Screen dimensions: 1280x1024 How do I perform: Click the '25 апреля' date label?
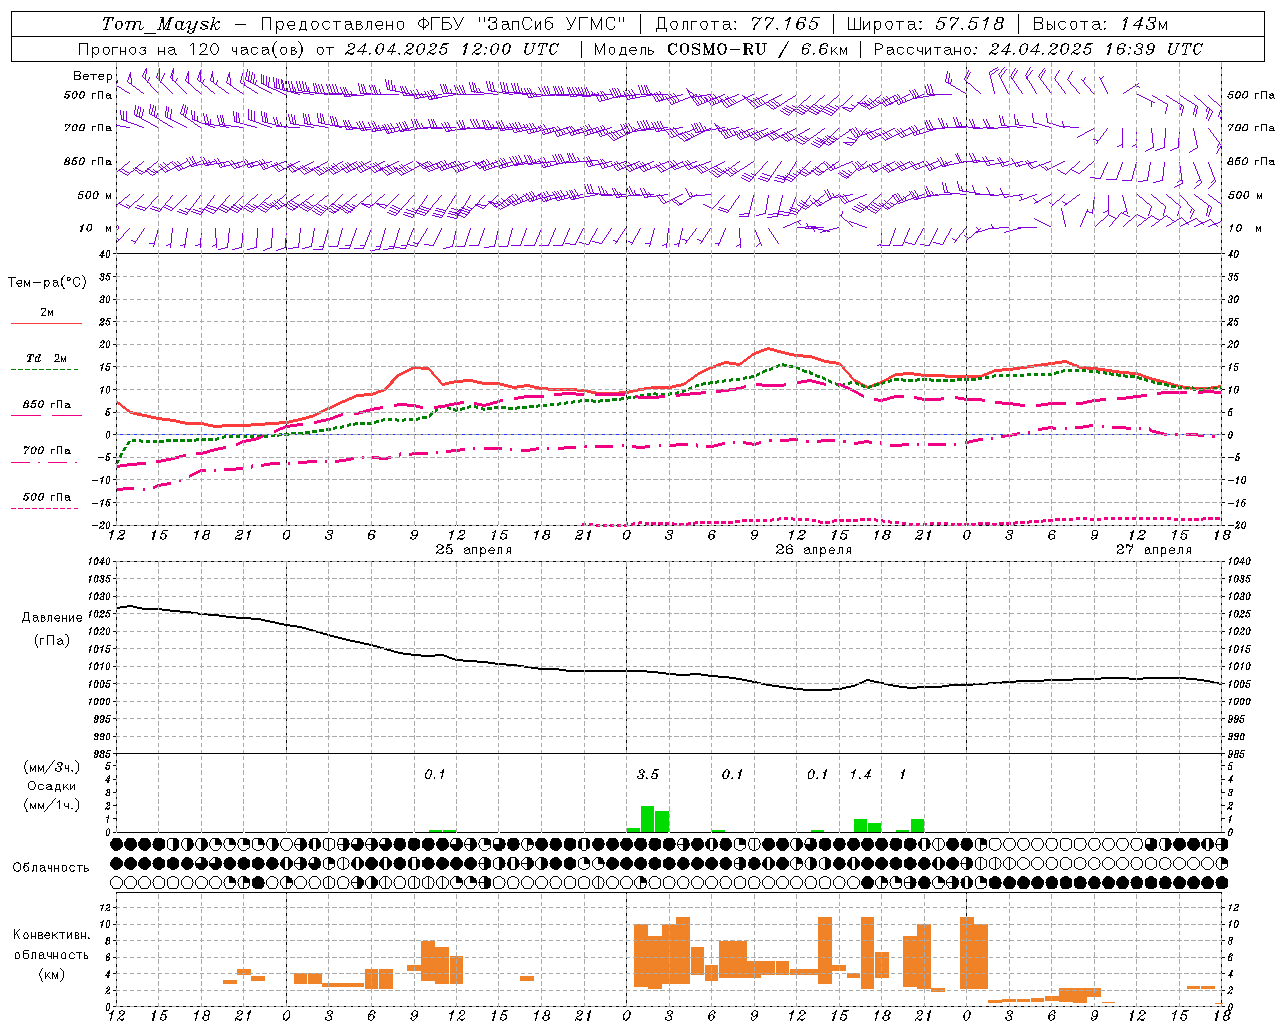pos(474,550)
